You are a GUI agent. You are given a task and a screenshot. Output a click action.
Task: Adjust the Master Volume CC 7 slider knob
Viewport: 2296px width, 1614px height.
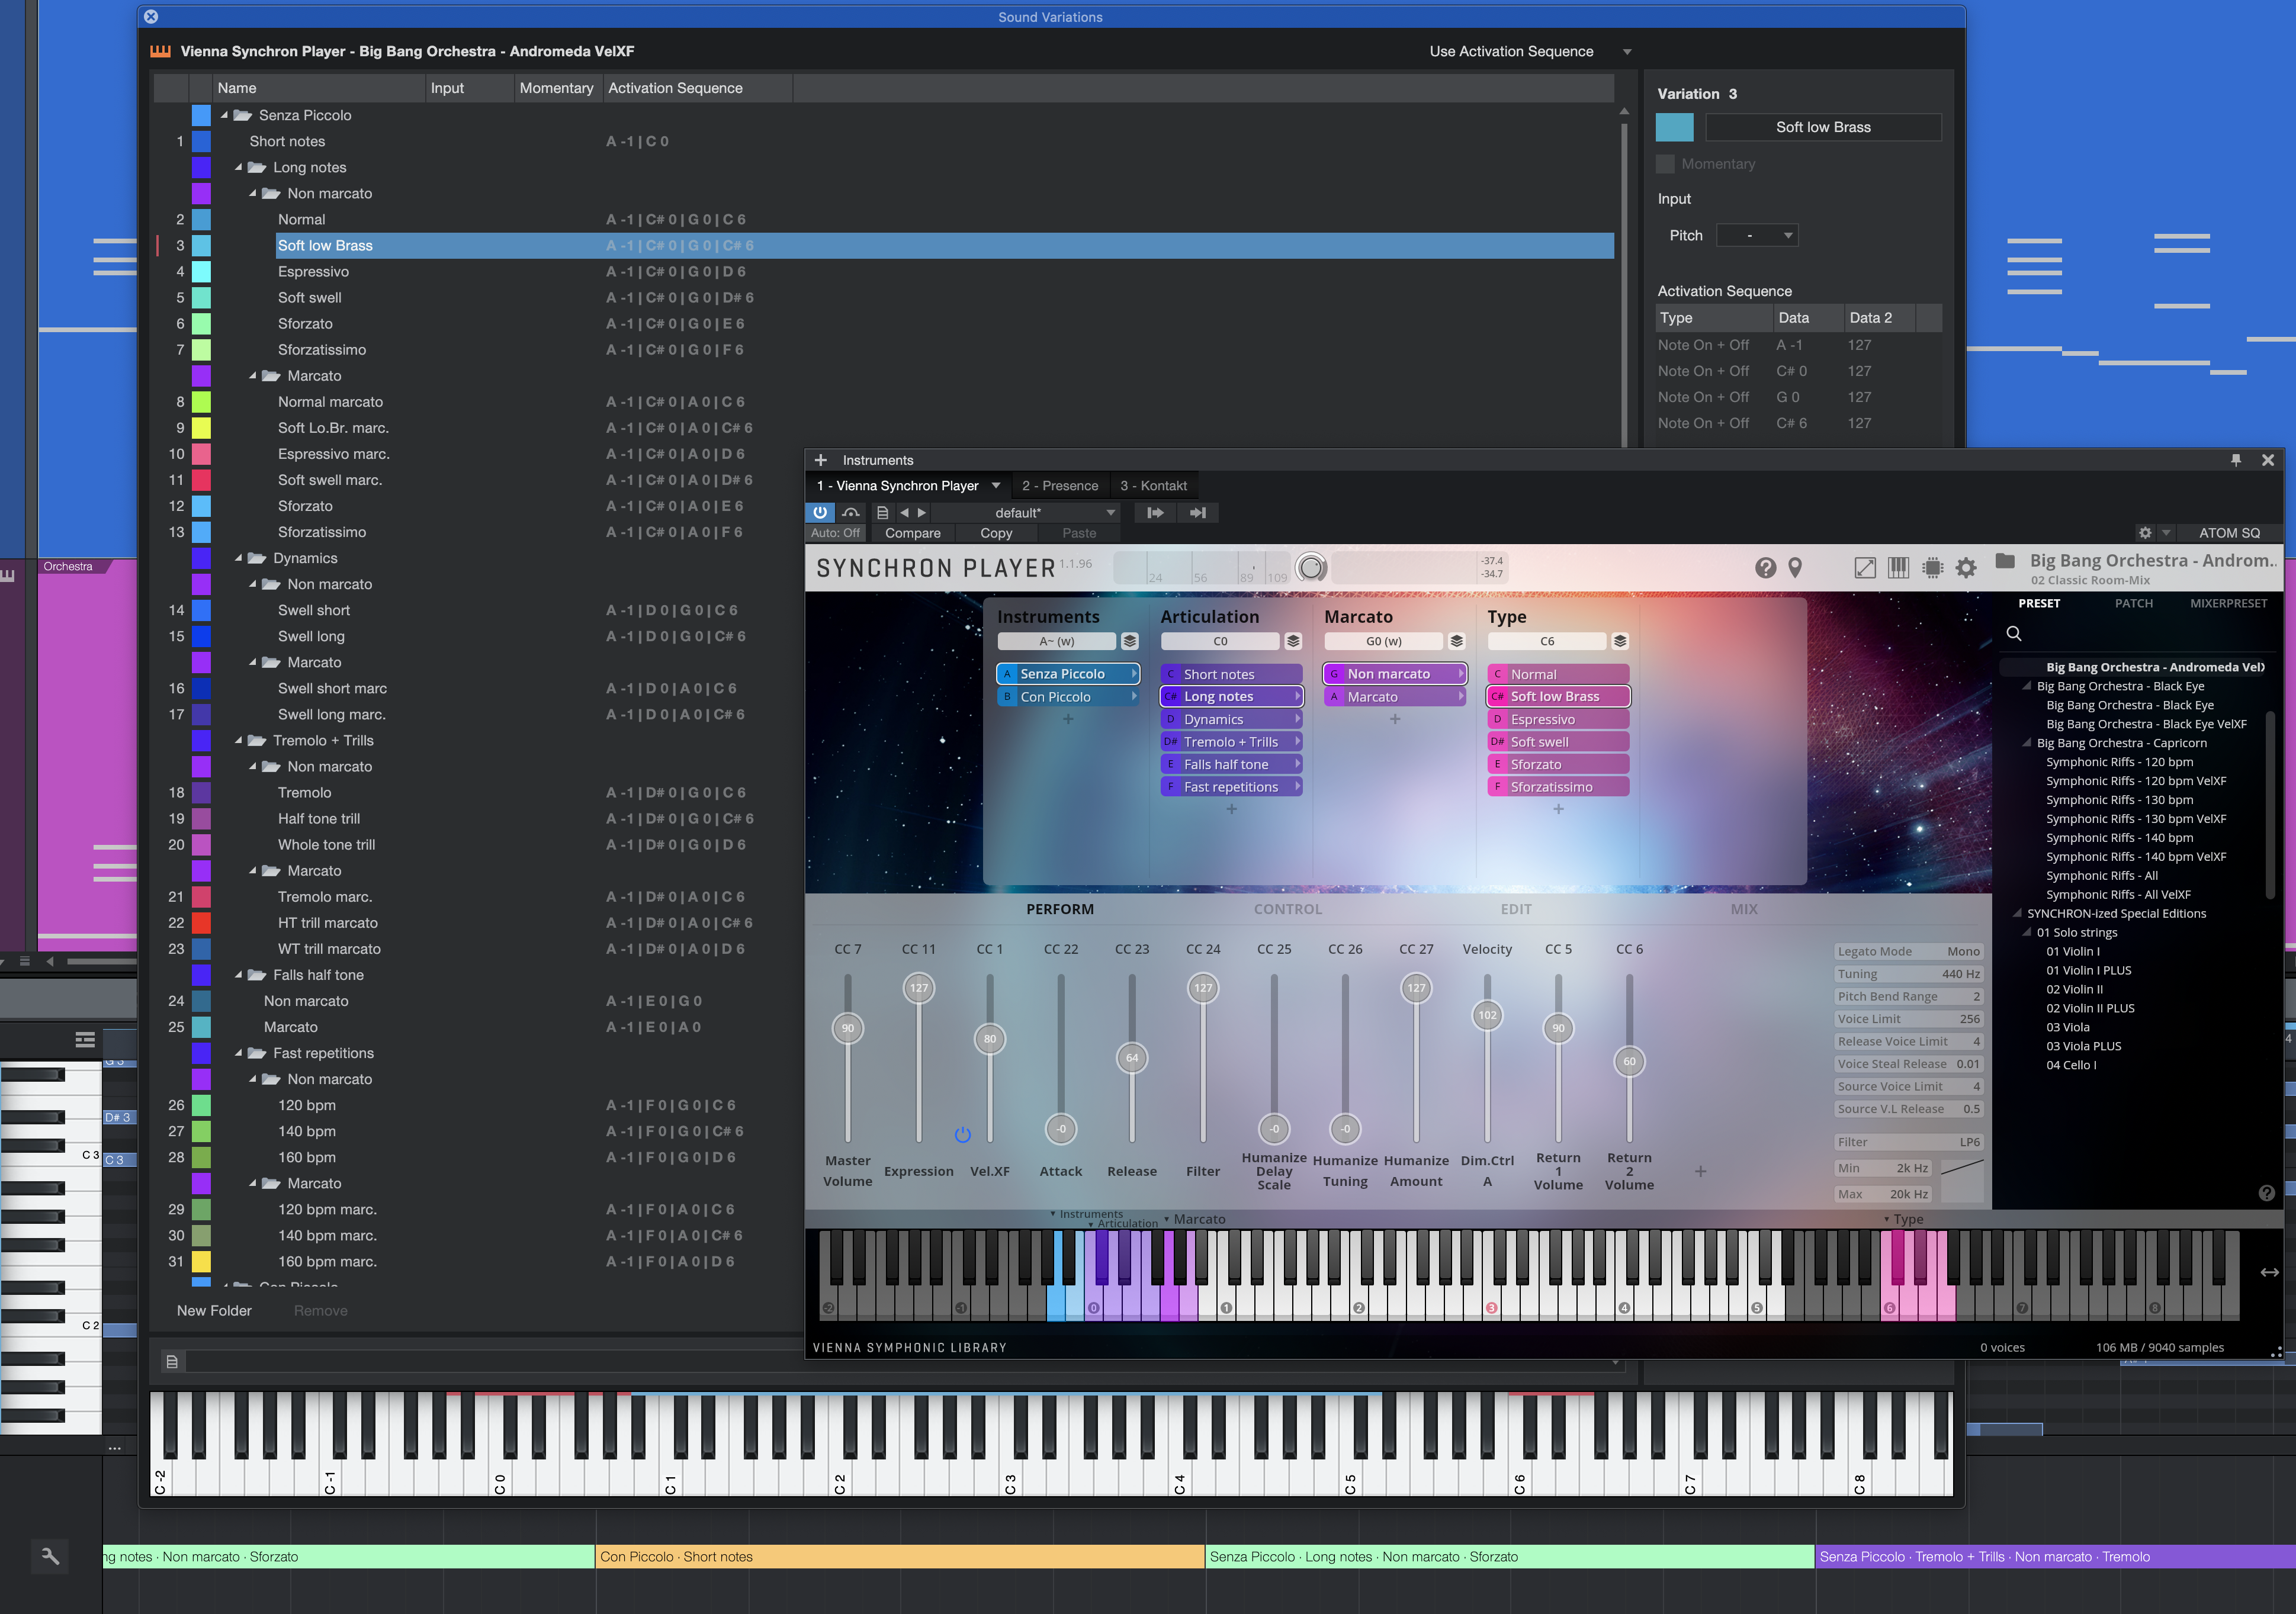847,1028
